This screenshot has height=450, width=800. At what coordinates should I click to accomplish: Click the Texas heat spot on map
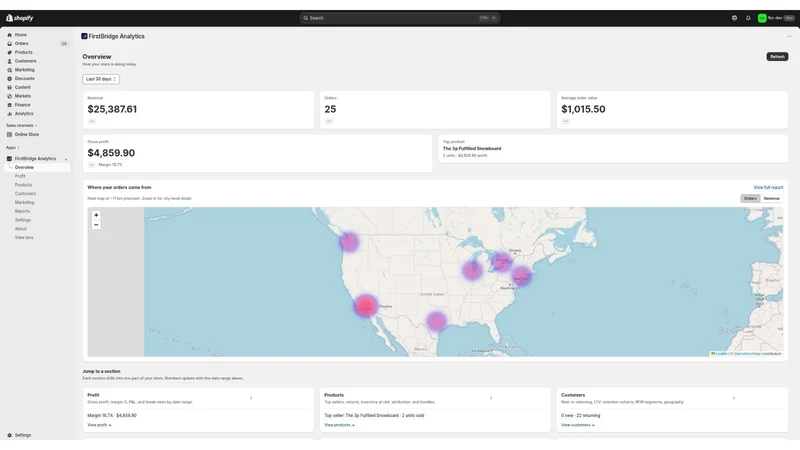(436, 321)
